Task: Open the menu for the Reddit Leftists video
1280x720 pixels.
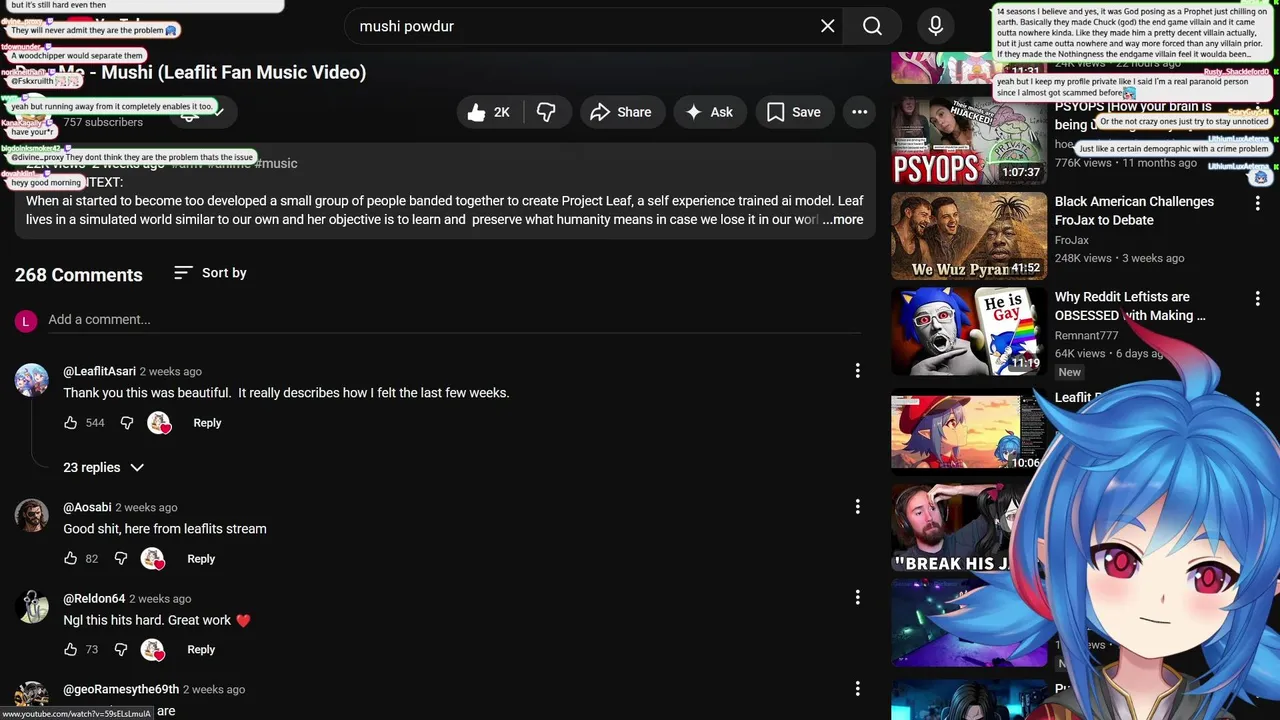Action: pyautogui.click(x=1258, y=298)
